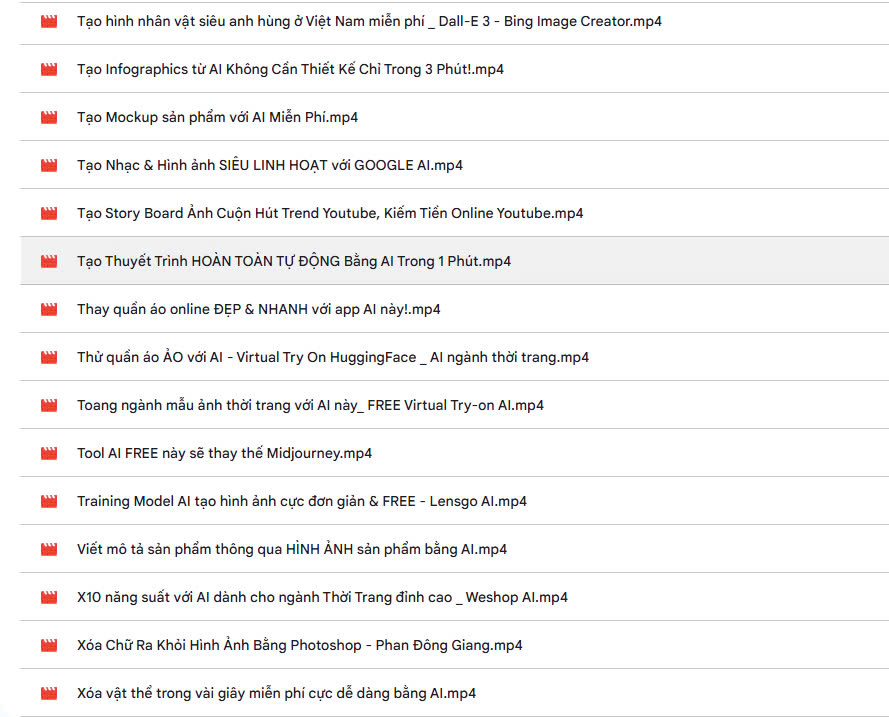The image size is (889, 717).
Task: Click video icon beside Dall-E 3 Bing Image Creator file
Action: [49, 22]
